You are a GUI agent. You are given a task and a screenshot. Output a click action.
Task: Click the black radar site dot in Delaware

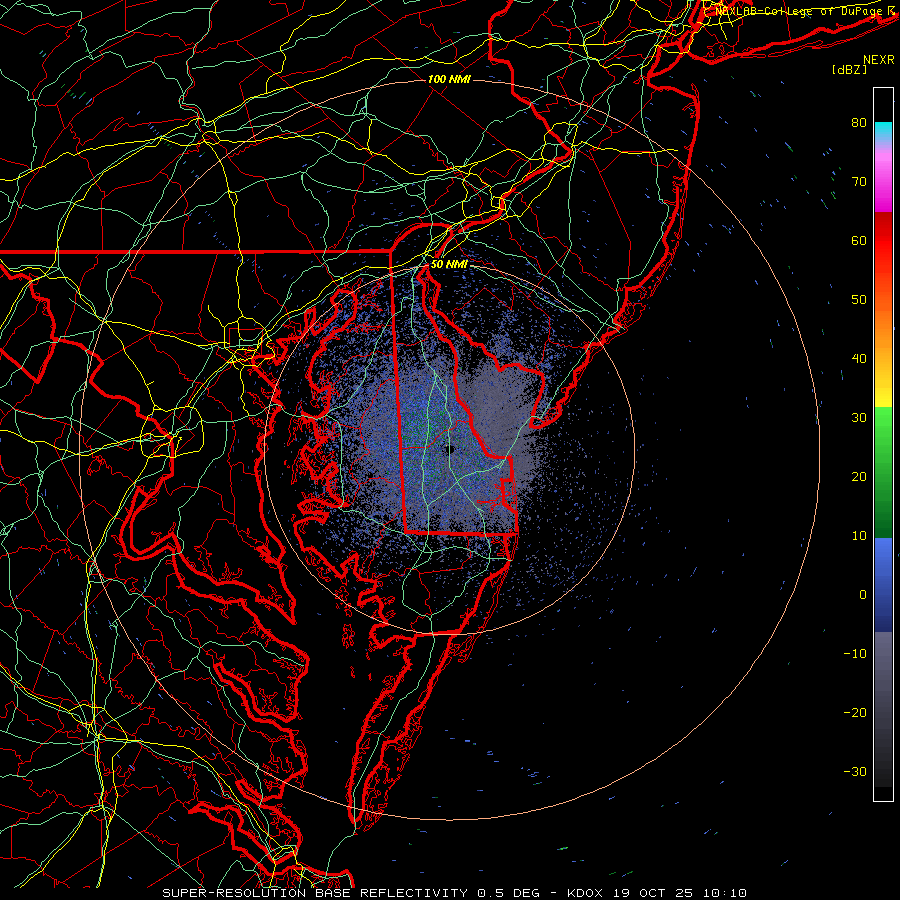tap(449, 449)
